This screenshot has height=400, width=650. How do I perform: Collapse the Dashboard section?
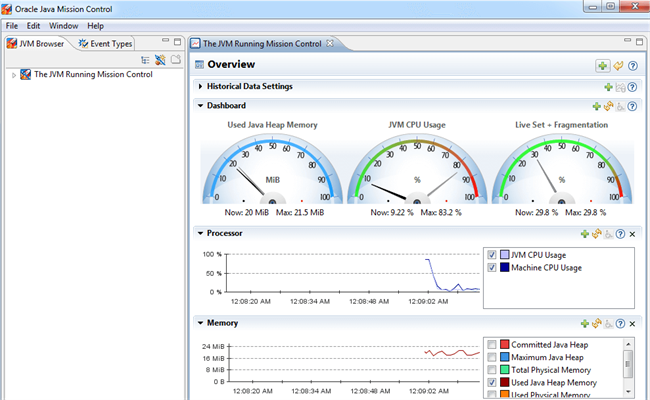pos(200,105)
